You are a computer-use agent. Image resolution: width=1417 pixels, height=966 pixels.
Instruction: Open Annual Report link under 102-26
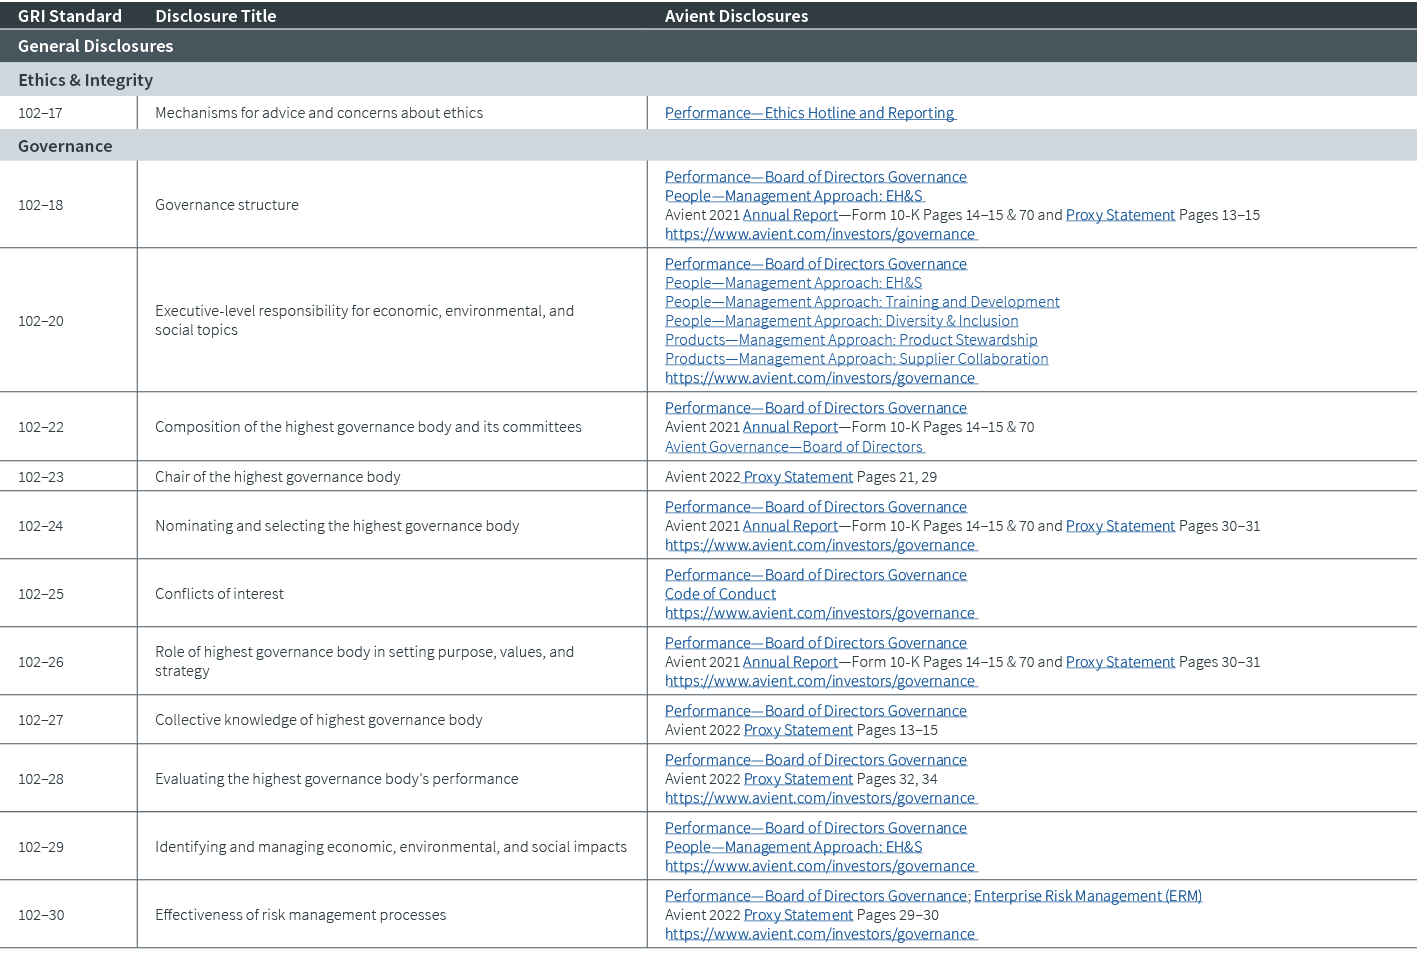(x=789, y=661)
